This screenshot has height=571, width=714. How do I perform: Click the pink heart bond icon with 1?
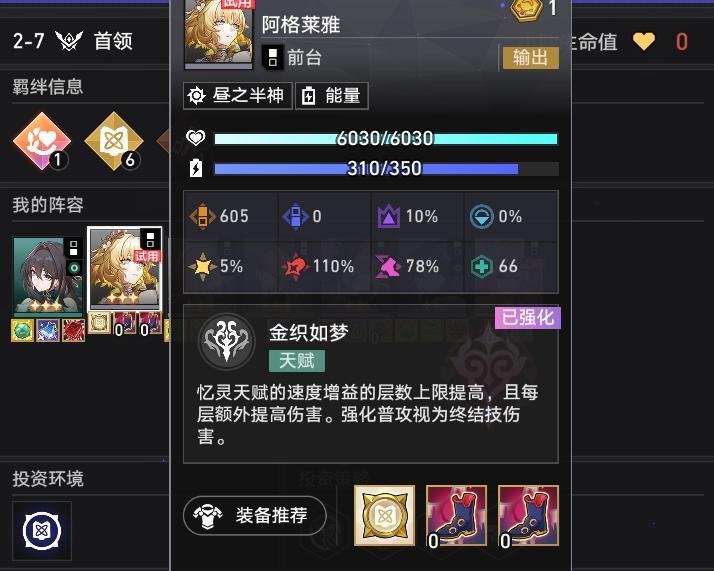click(42, 141)
